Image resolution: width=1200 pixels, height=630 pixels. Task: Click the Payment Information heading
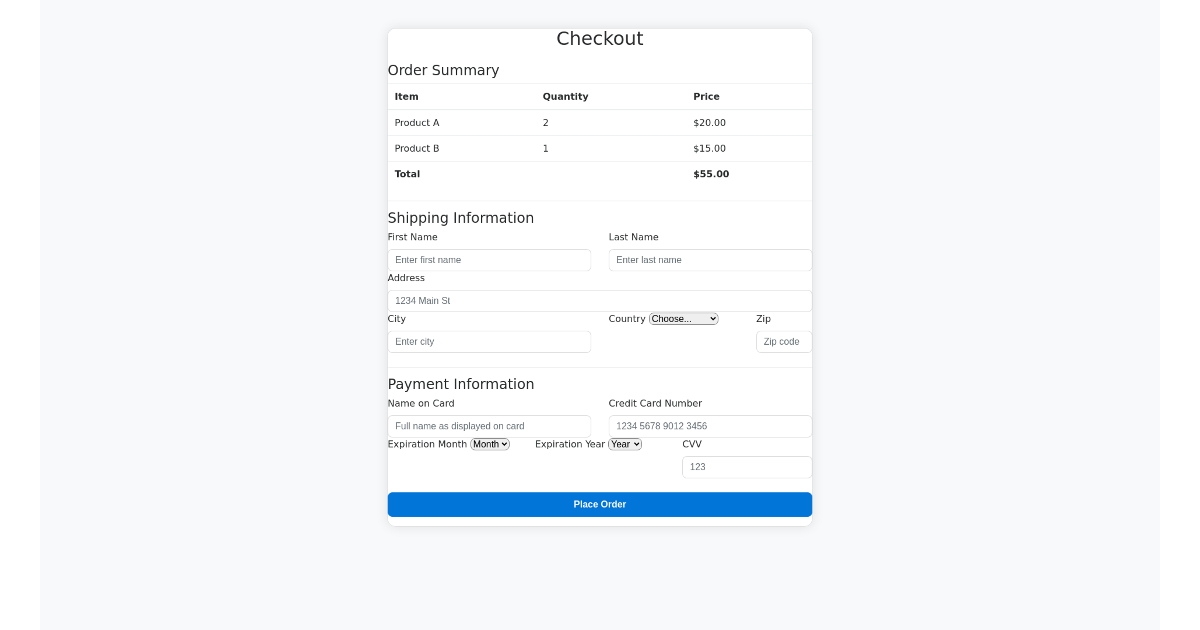(x=461, y=383)
